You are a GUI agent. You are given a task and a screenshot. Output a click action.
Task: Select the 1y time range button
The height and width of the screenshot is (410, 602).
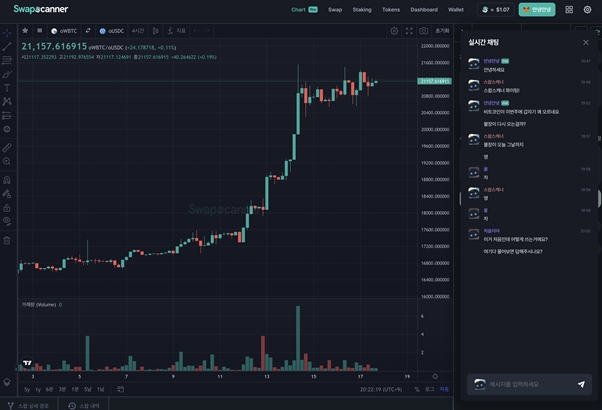click(38, 389)
